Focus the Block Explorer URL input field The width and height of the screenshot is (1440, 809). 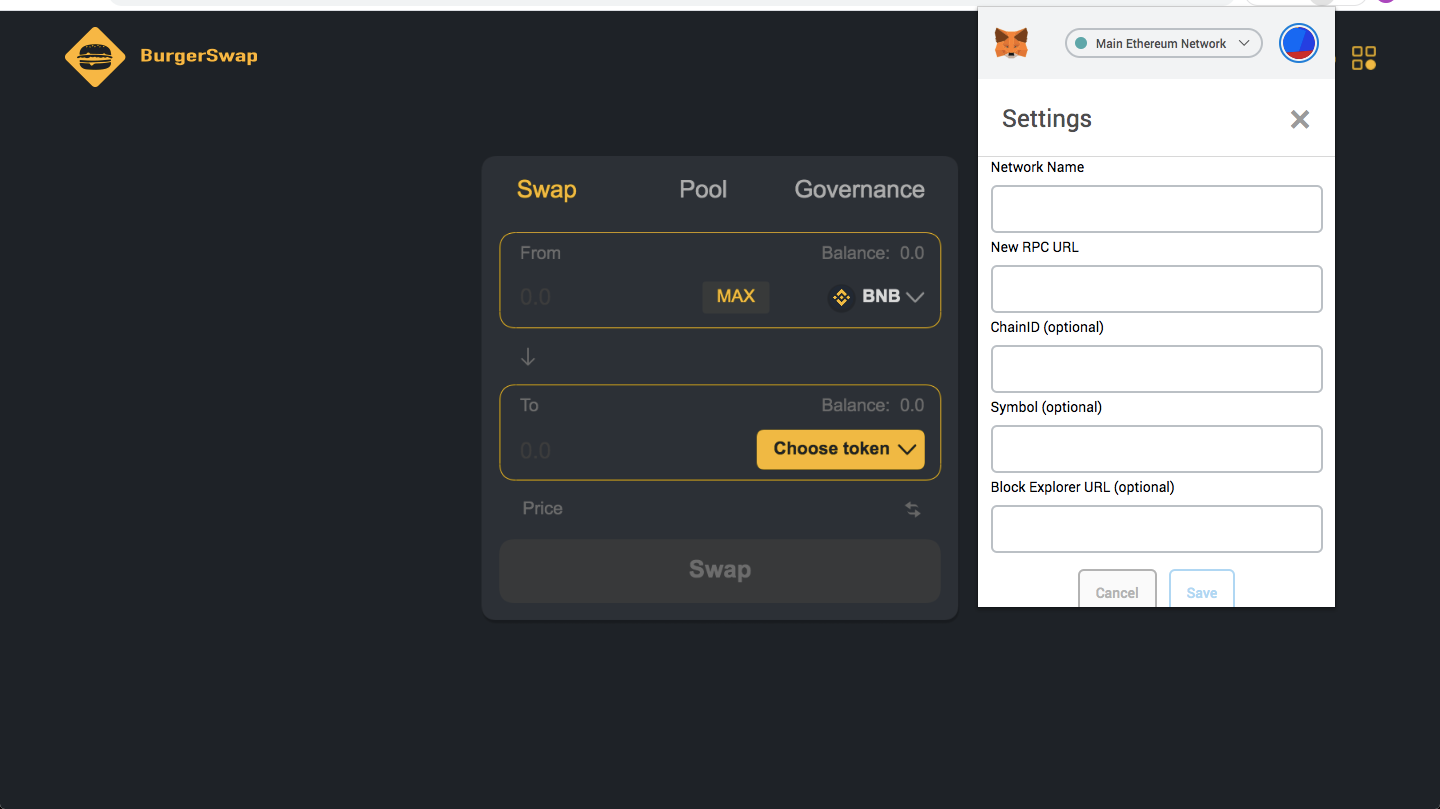[x=1157, y=529]
